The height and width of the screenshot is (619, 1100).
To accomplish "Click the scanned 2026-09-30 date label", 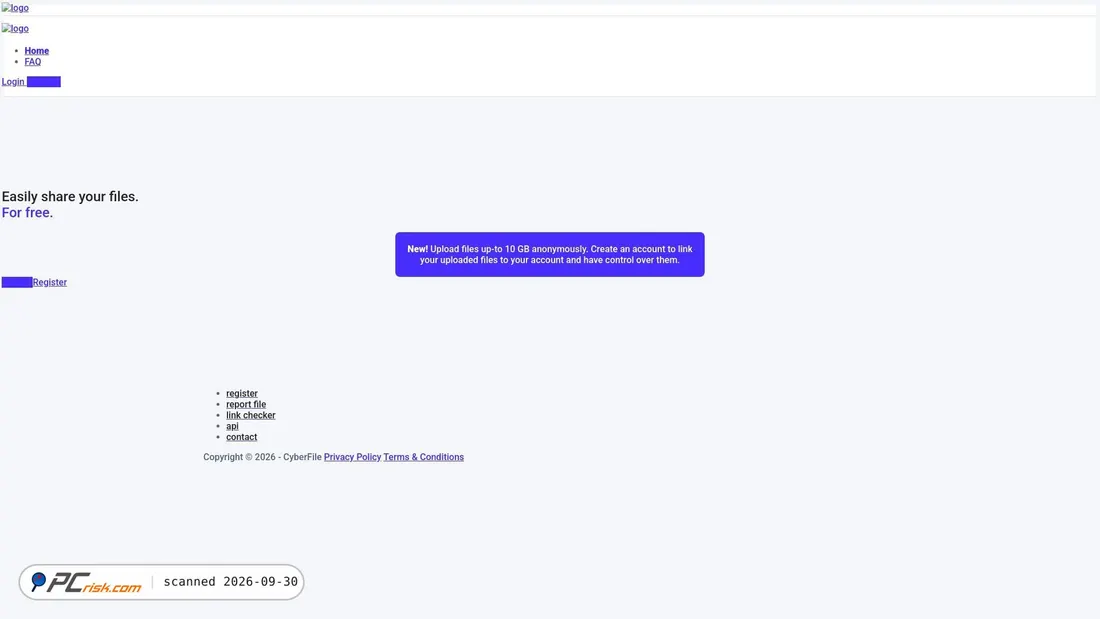I will tap(230, 582).
